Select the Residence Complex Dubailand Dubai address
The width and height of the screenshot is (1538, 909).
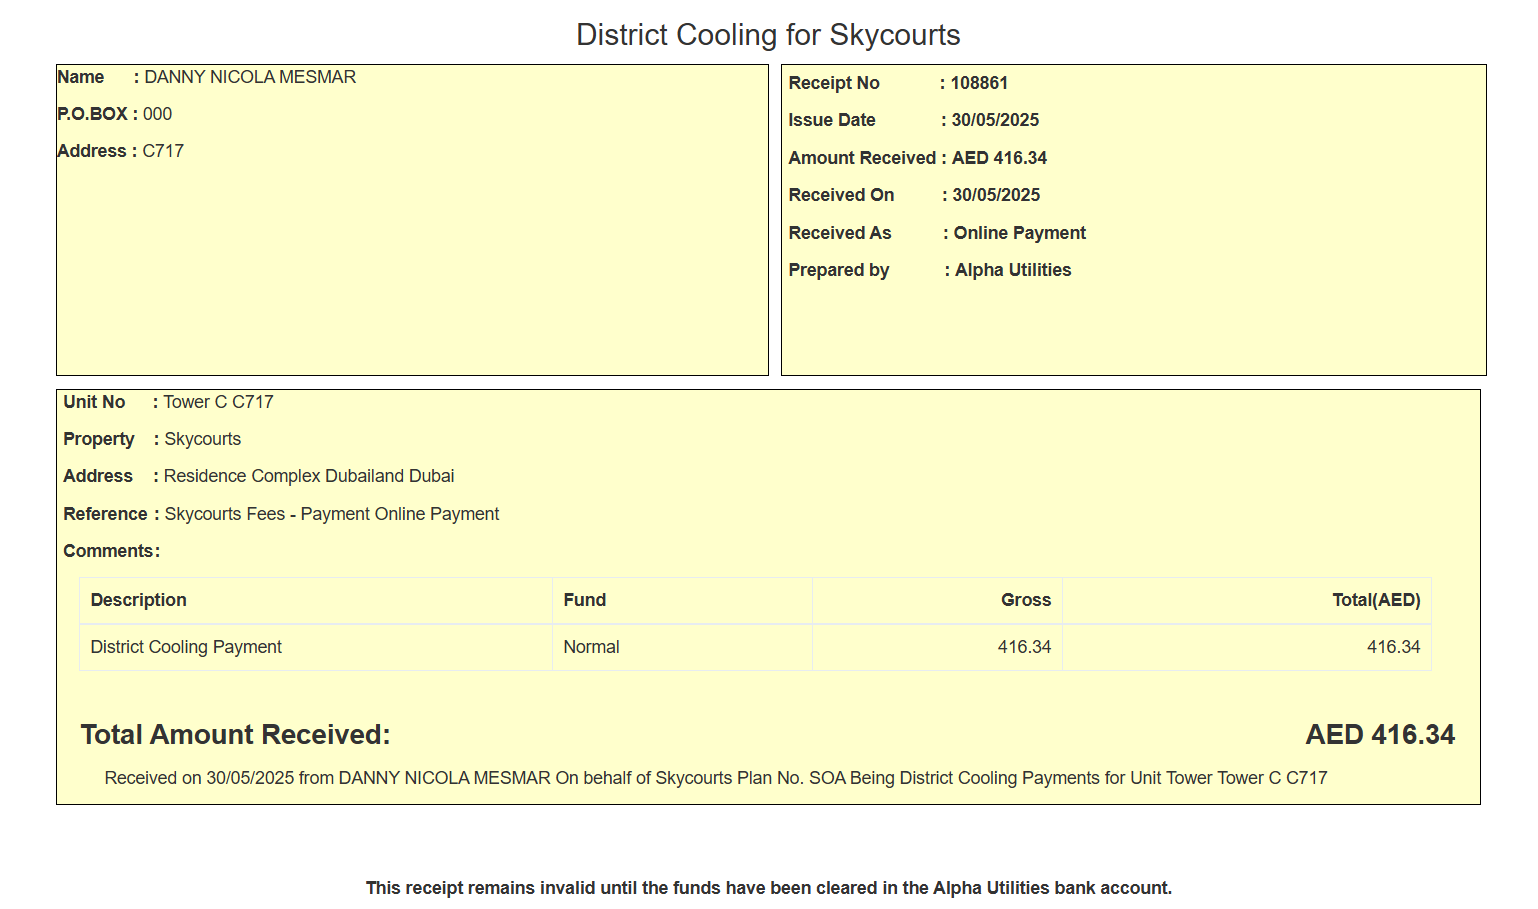click(x=309, y=476)
